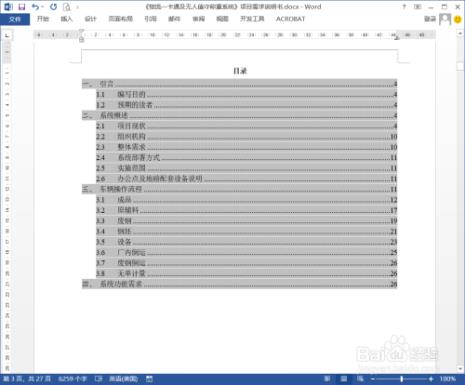
Task: Open the Help question mark icon
Action: (x=404, y=7)
